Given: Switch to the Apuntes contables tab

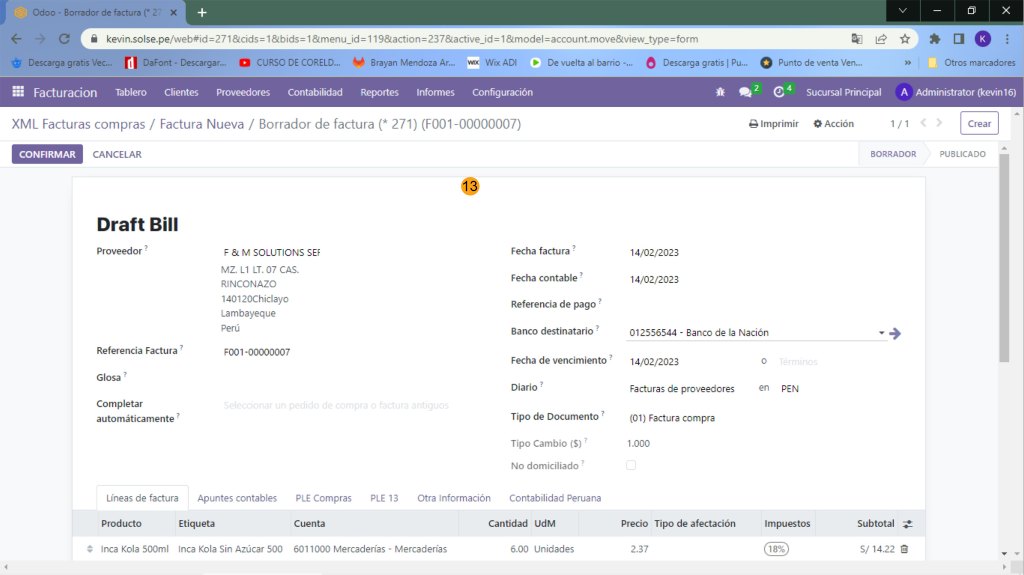Looking at the screenshot, I should [x=237, y=498].
